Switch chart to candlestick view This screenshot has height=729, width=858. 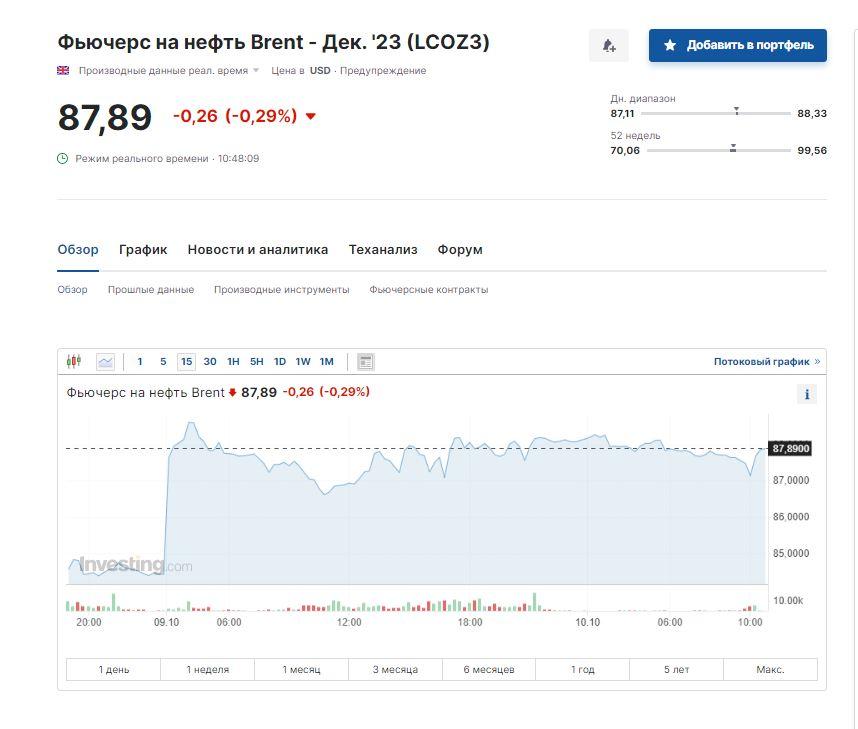click(x=74, y=362)
